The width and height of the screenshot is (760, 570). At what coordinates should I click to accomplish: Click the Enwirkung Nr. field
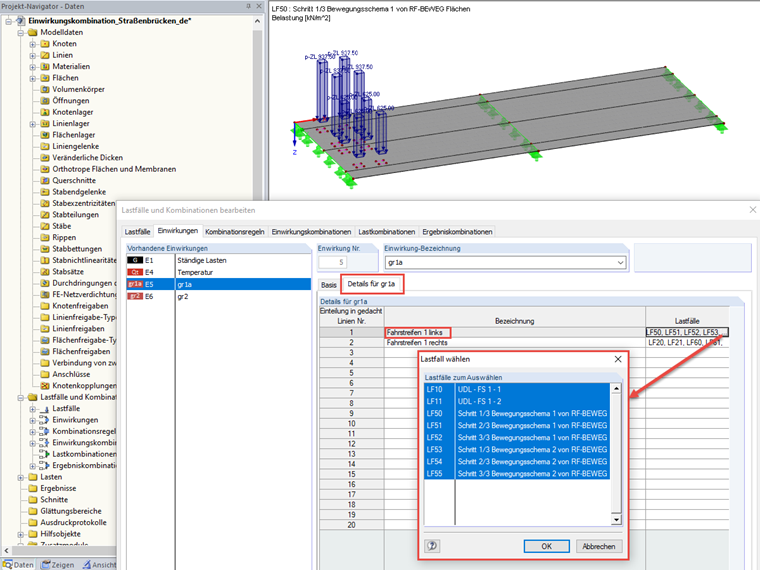point(332,262)
